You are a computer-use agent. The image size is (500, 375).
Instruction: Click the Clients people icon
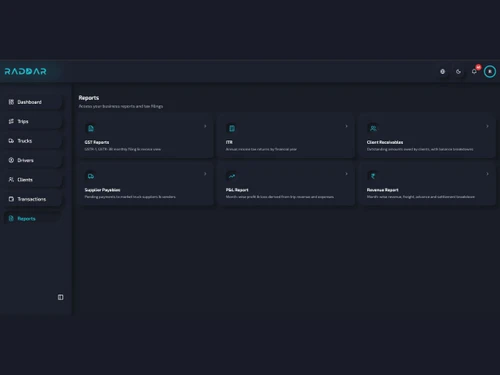(x=11, y=180)
